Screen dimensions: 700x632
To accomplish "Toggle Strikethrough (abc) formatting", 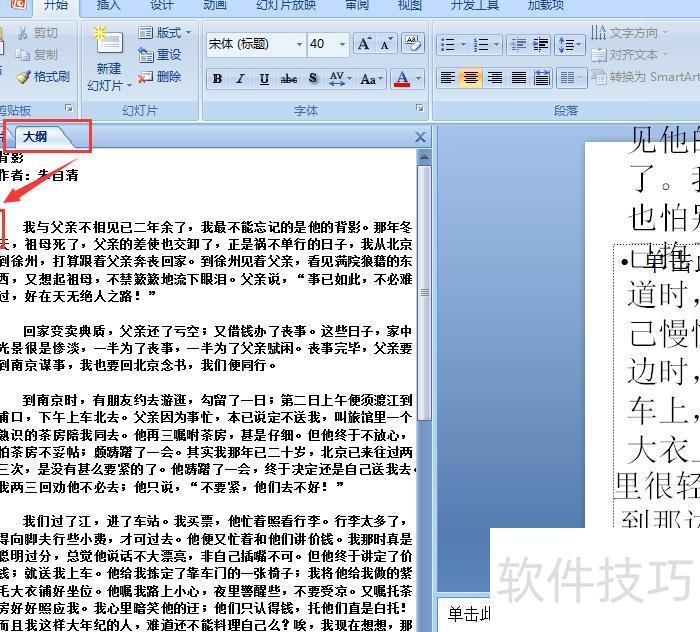I will tap(289, 79).
